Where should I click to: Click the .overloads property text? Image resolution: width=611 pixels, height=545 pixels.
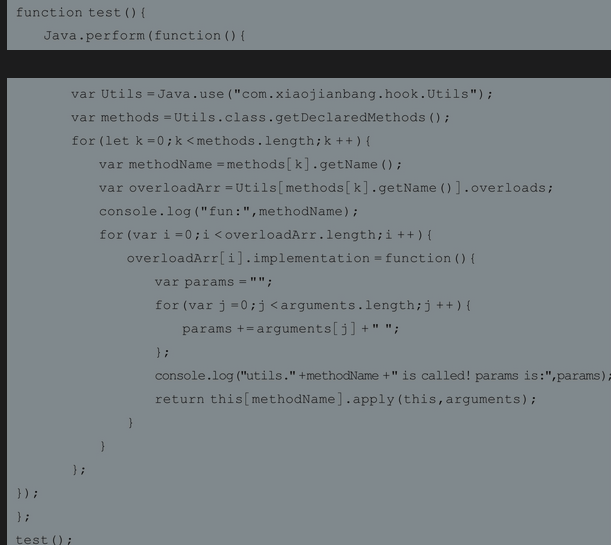[x=511, y=188]
